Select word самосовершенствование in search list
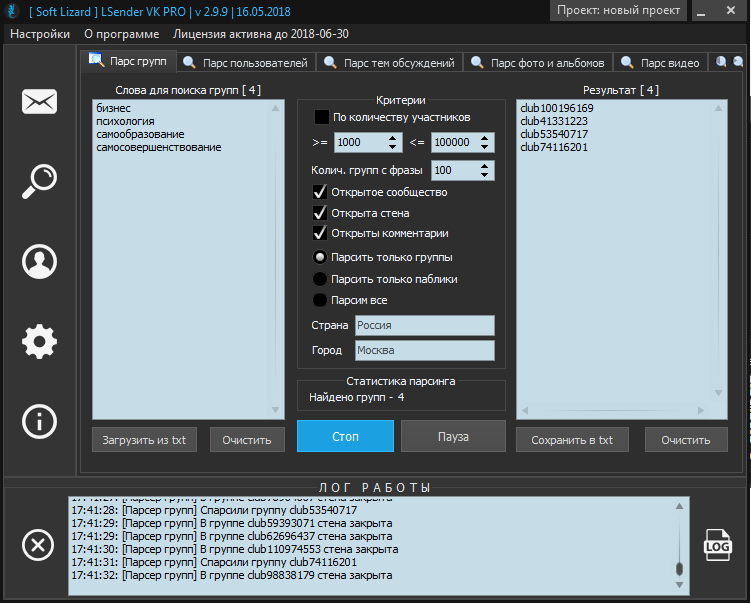 point(159,147)
